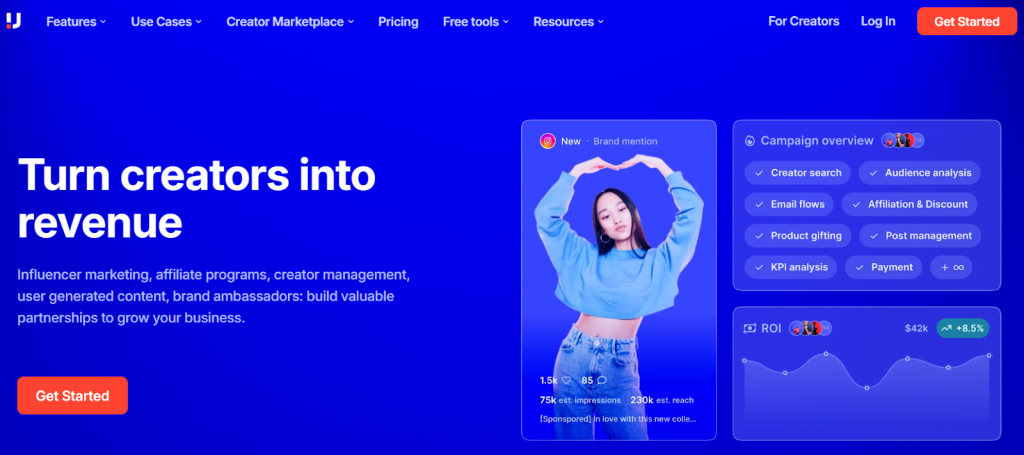Expand the Features dropdown menu

point(76,22)
